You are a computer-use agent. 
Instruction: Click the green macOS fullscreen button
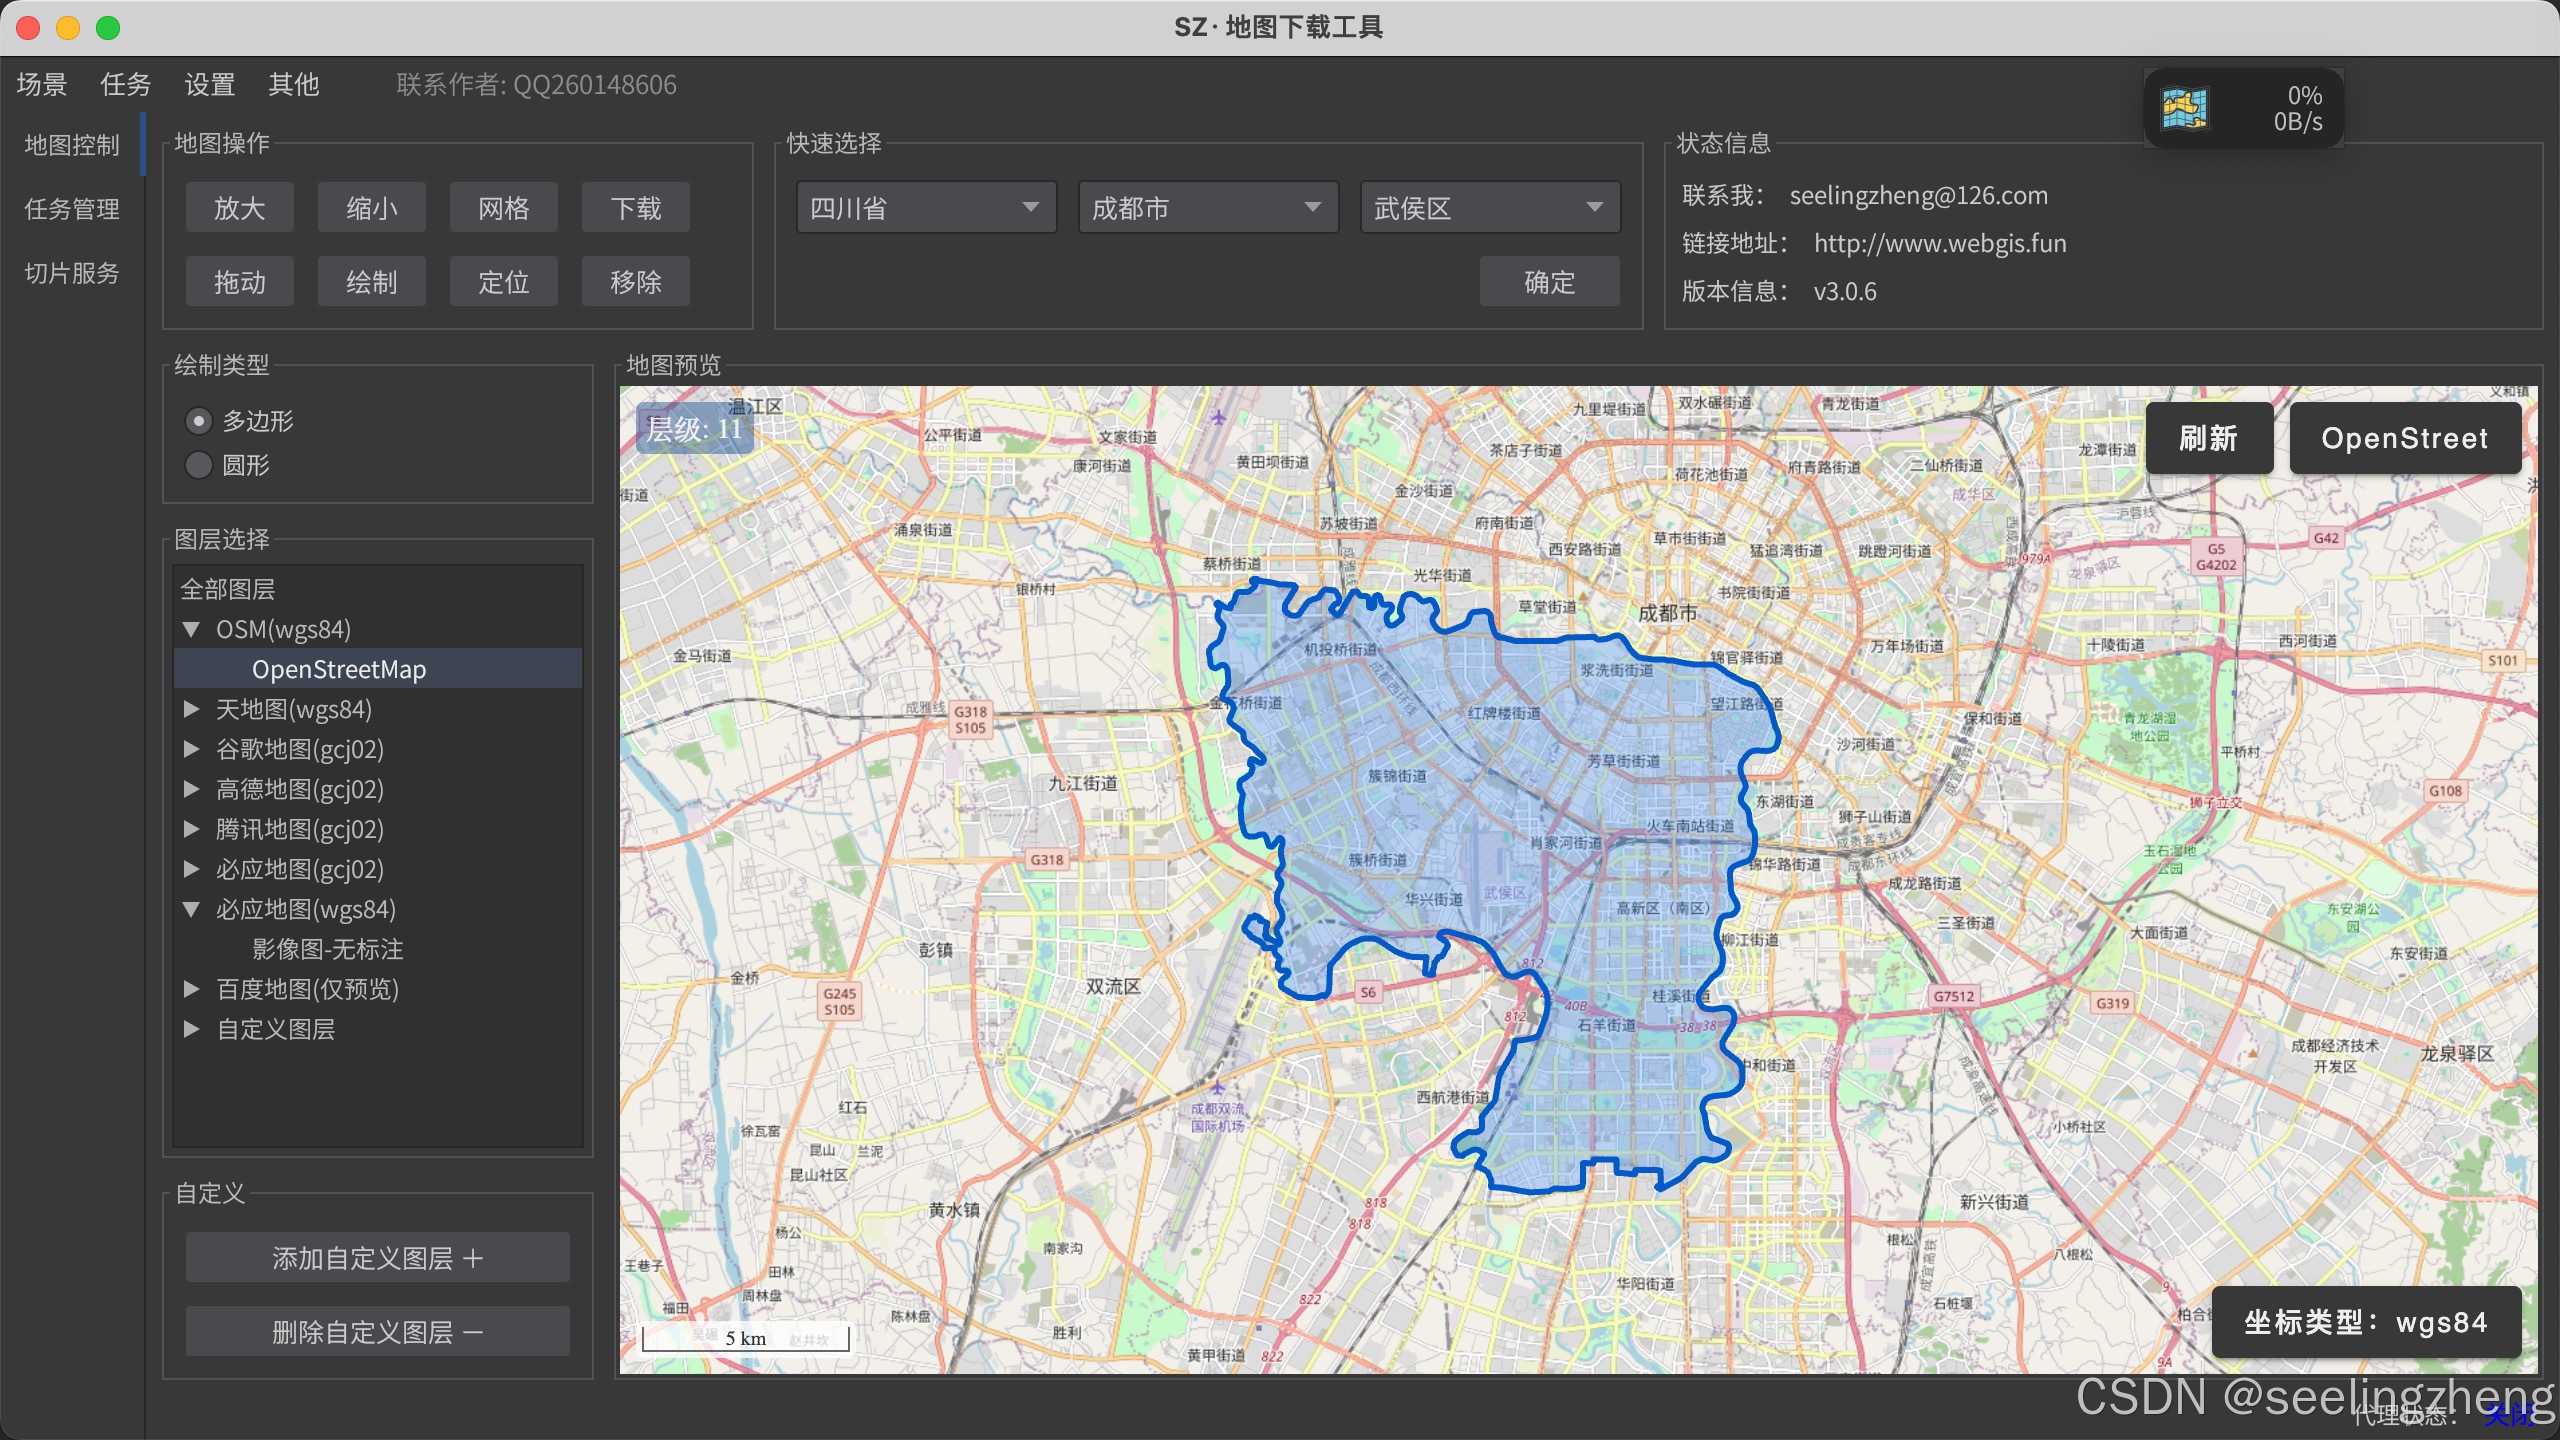click(108, 28)
